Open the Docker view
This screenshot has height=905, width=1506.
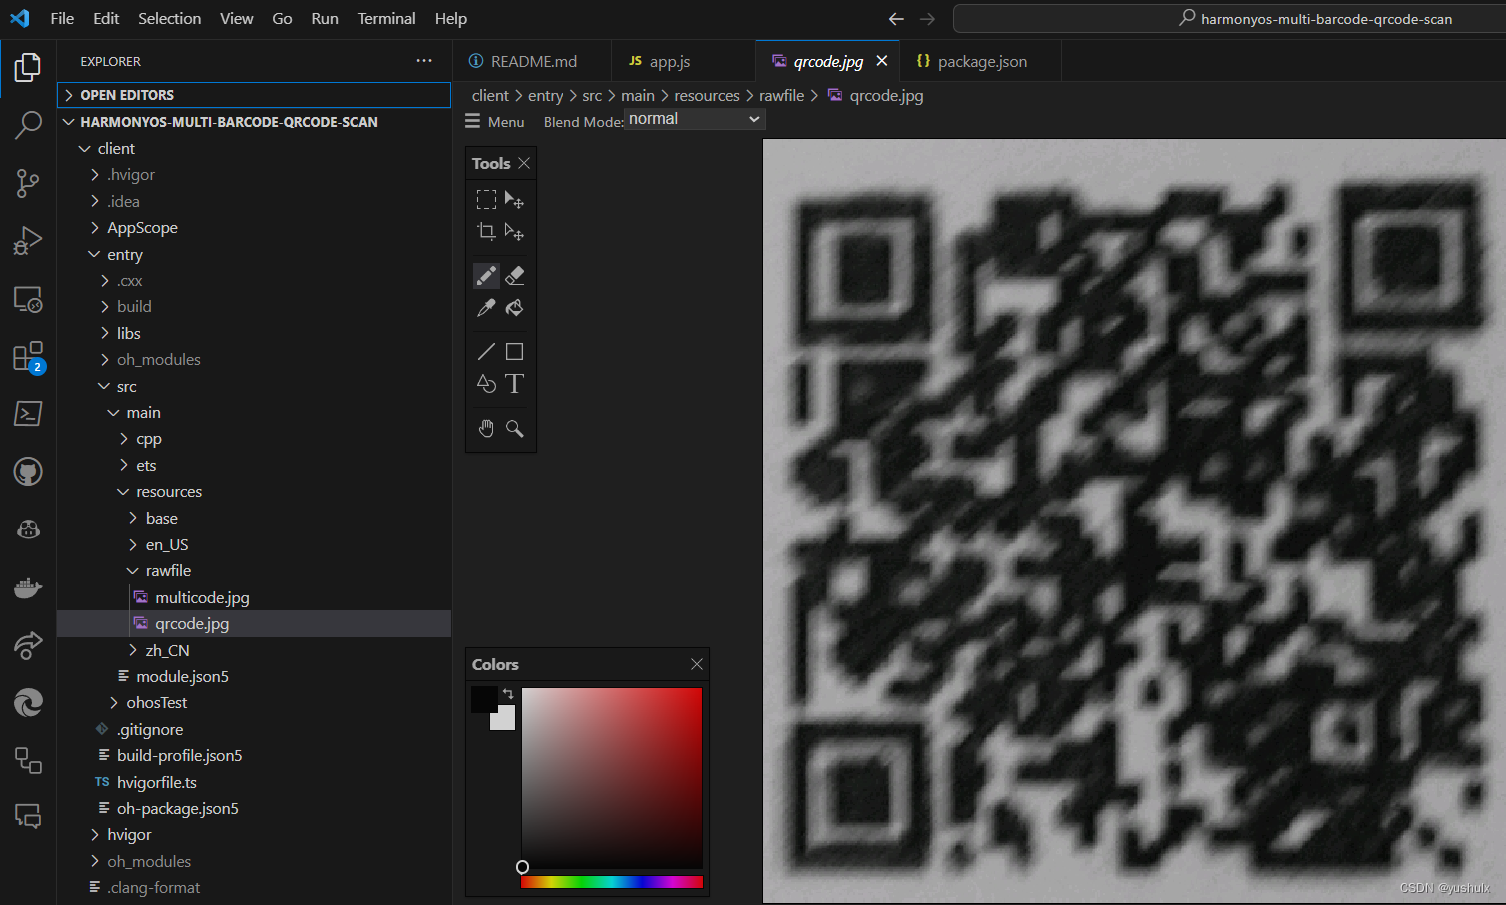28,588
